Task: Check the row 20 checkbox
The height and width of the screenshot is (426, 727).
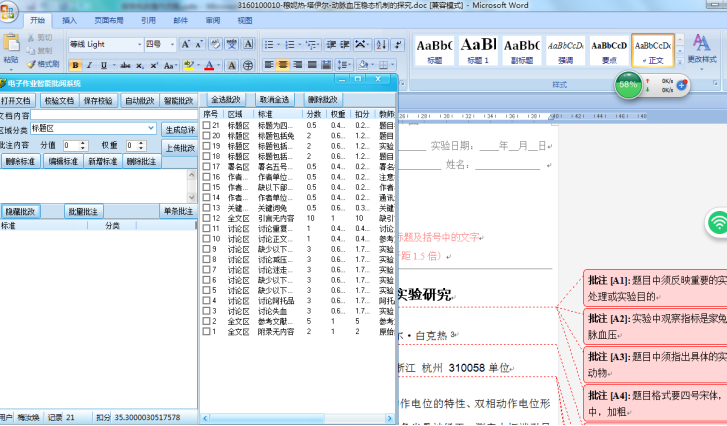Action: (x=207, y=136)
